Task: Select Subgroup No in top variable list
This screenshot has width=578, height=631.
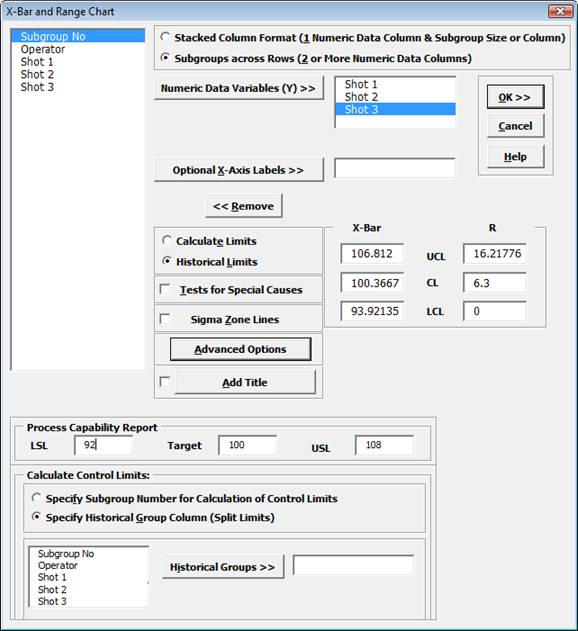Action: click(78, 36)
